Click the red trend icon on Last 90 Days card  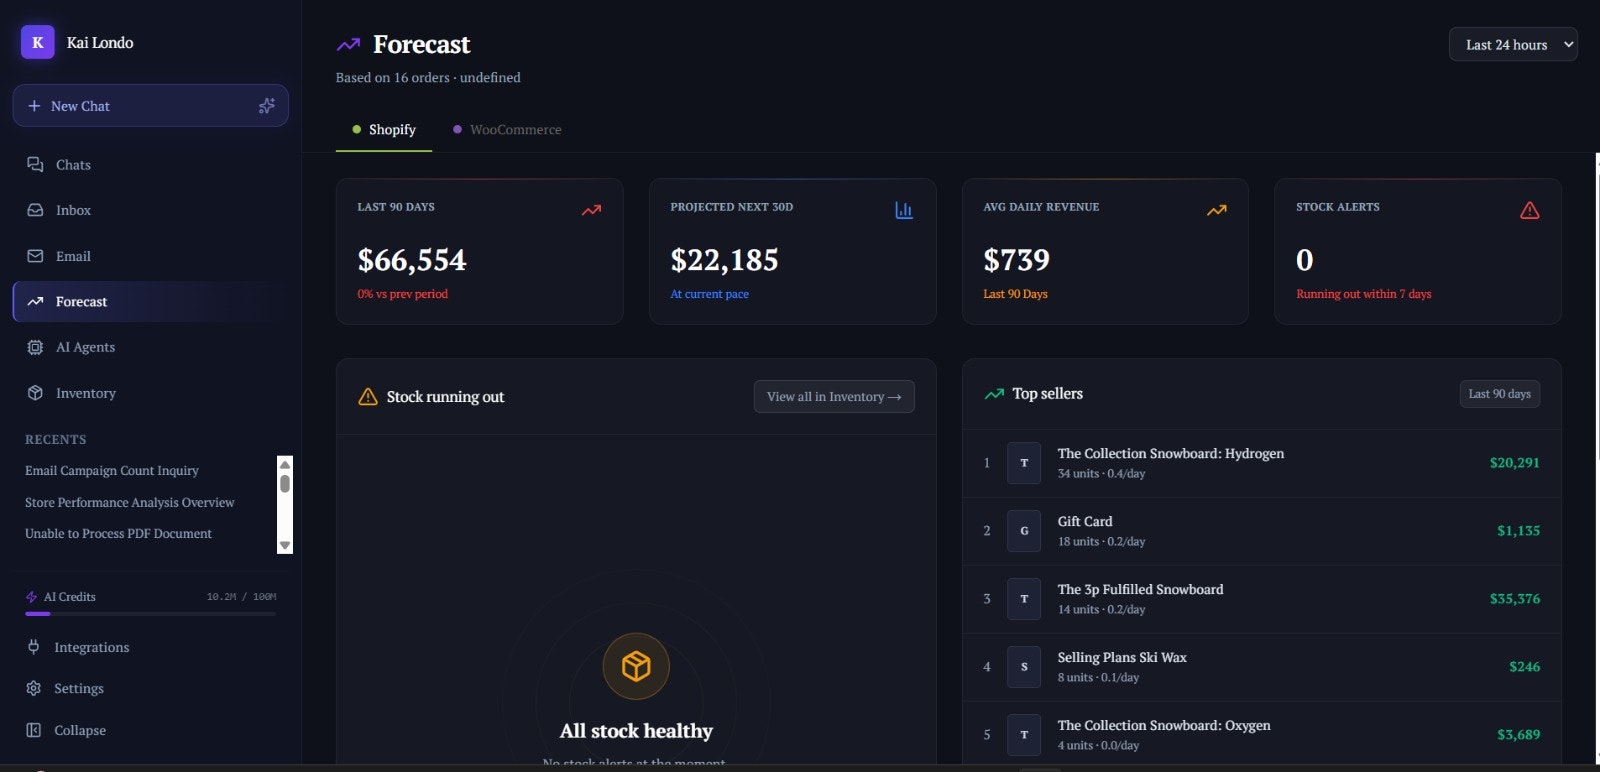click(x=591, y=210)
